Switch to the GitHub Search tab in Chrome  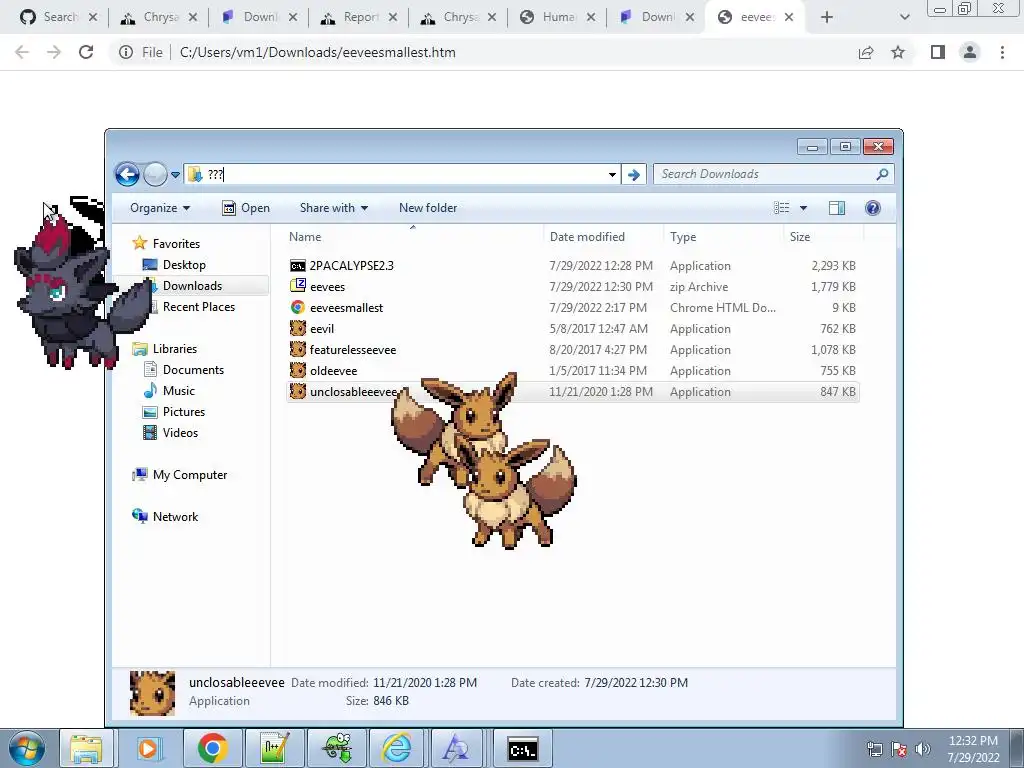(59, 17)
